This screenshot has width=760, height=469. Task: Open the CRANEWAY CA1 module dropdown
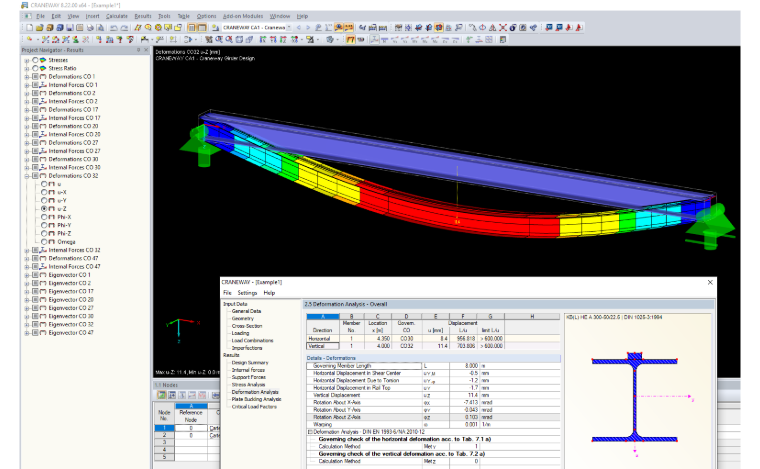(x=289, y=28)
